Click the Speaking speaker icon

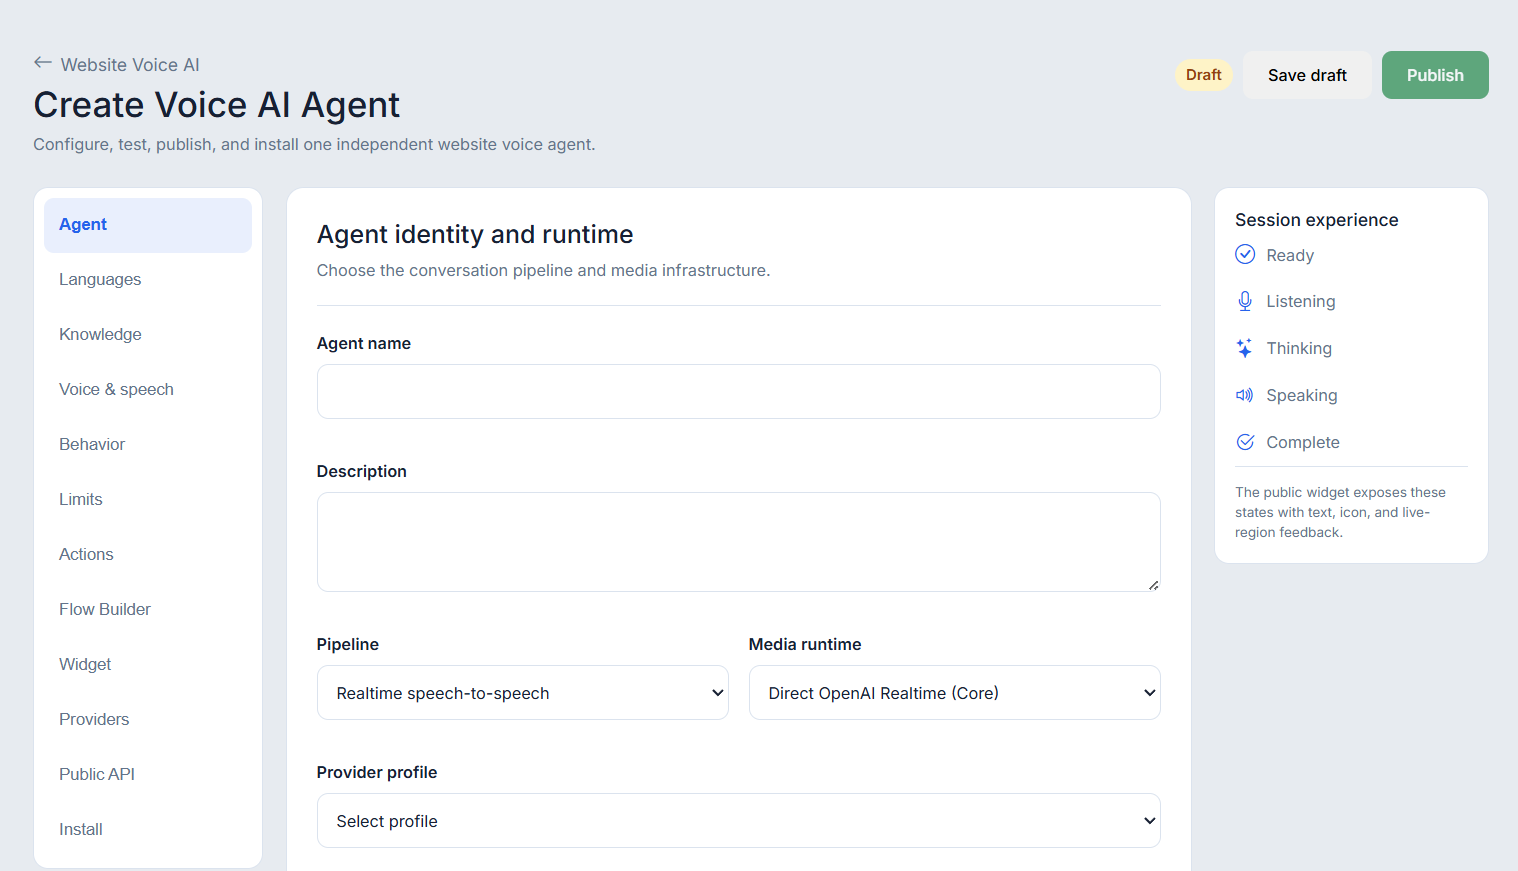click(1245, 395)
